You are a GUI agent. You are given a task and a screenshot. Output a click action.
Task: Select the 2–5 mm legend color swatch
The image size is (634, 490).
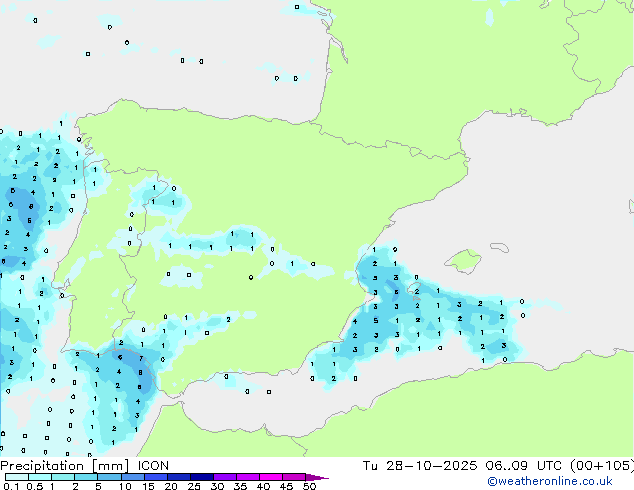86,477
